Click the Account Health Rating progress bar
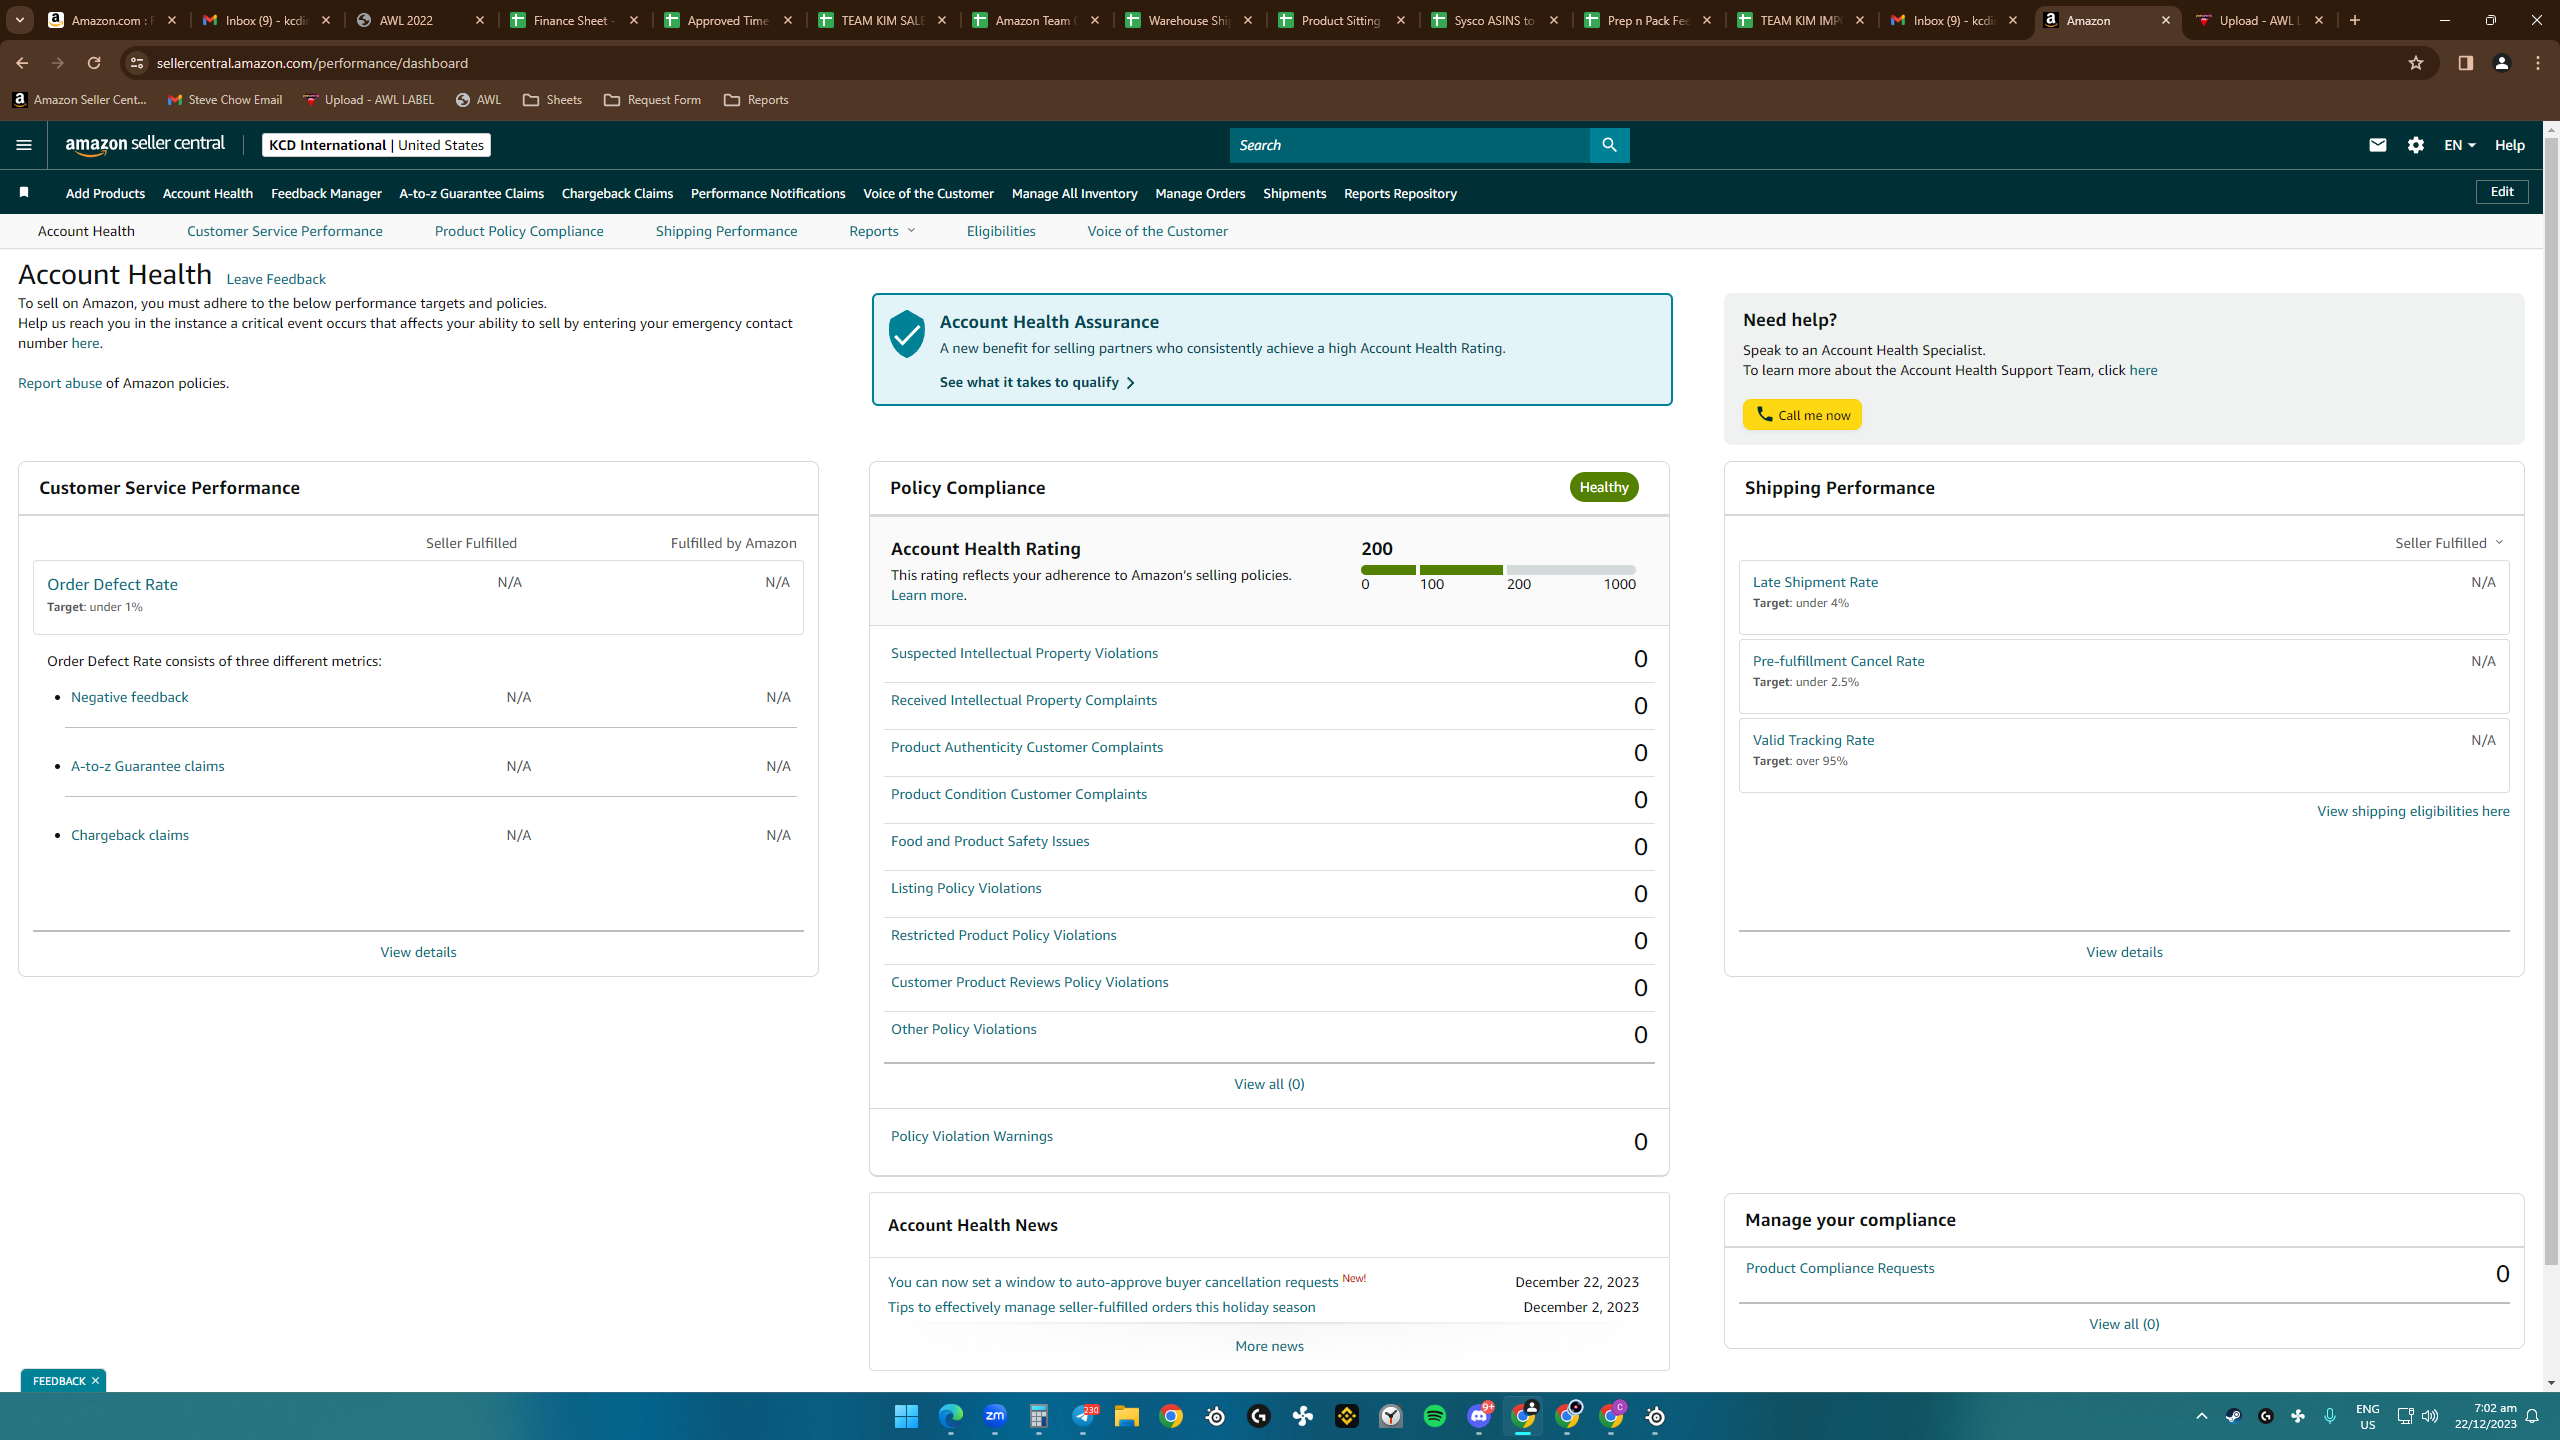The width and height of the screenshot is (2560, 1440). 1498,570
